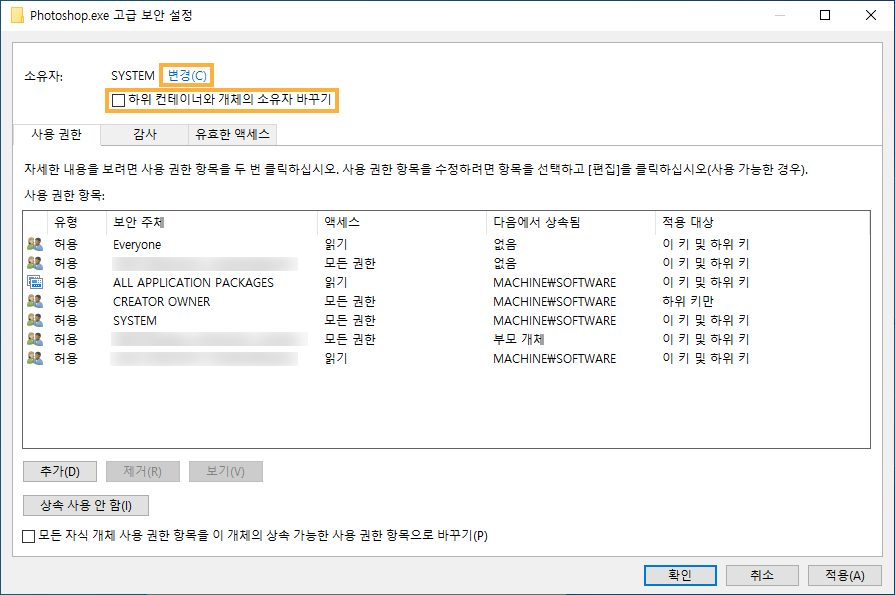The width and height of the screenshot is (895, 595).
Task: Check the 모든 자식 개체 사용 권한 checkbox
Action: 28,537
